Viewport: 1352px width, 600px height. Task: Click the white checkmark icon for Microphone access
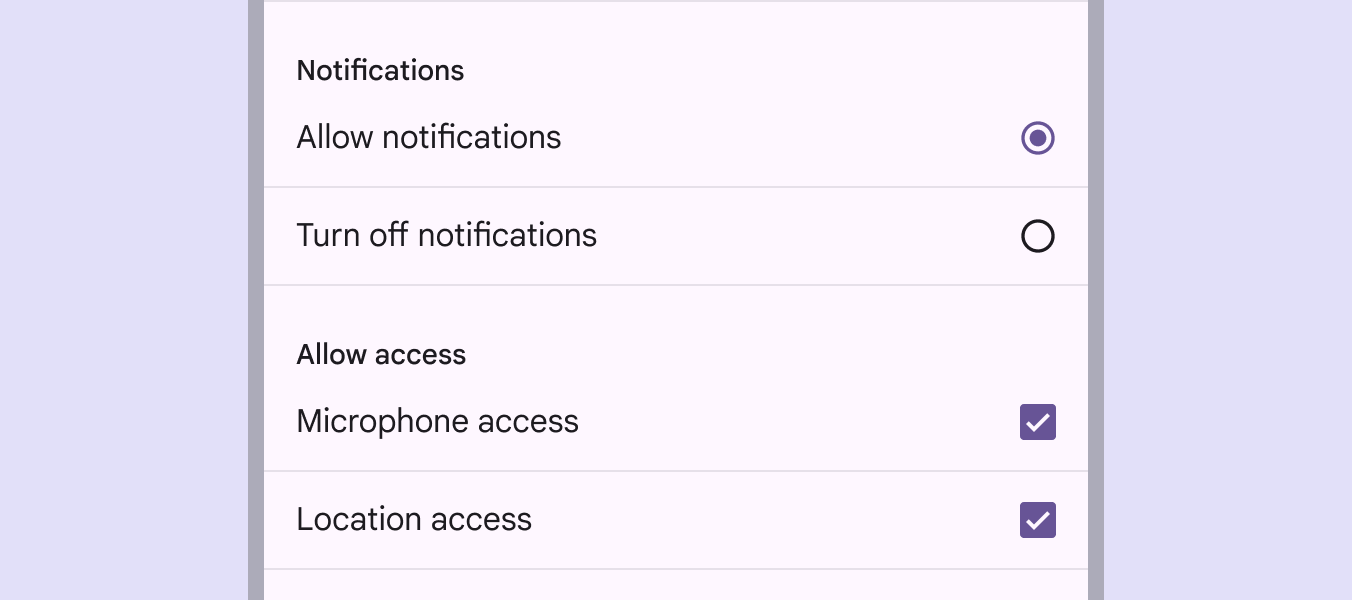(1037, 422)
